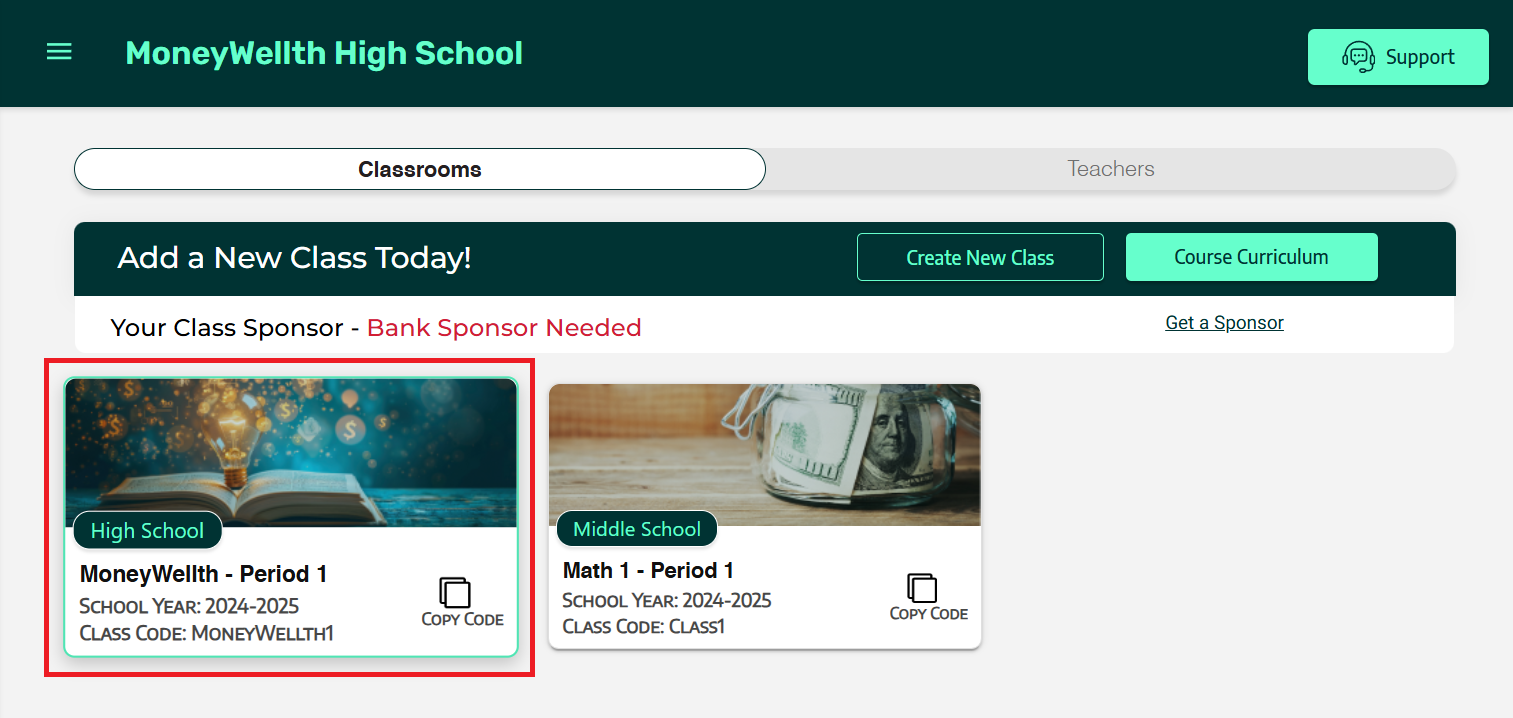Click the Middle School badge label
The image size is (1513, 718).
637,529
